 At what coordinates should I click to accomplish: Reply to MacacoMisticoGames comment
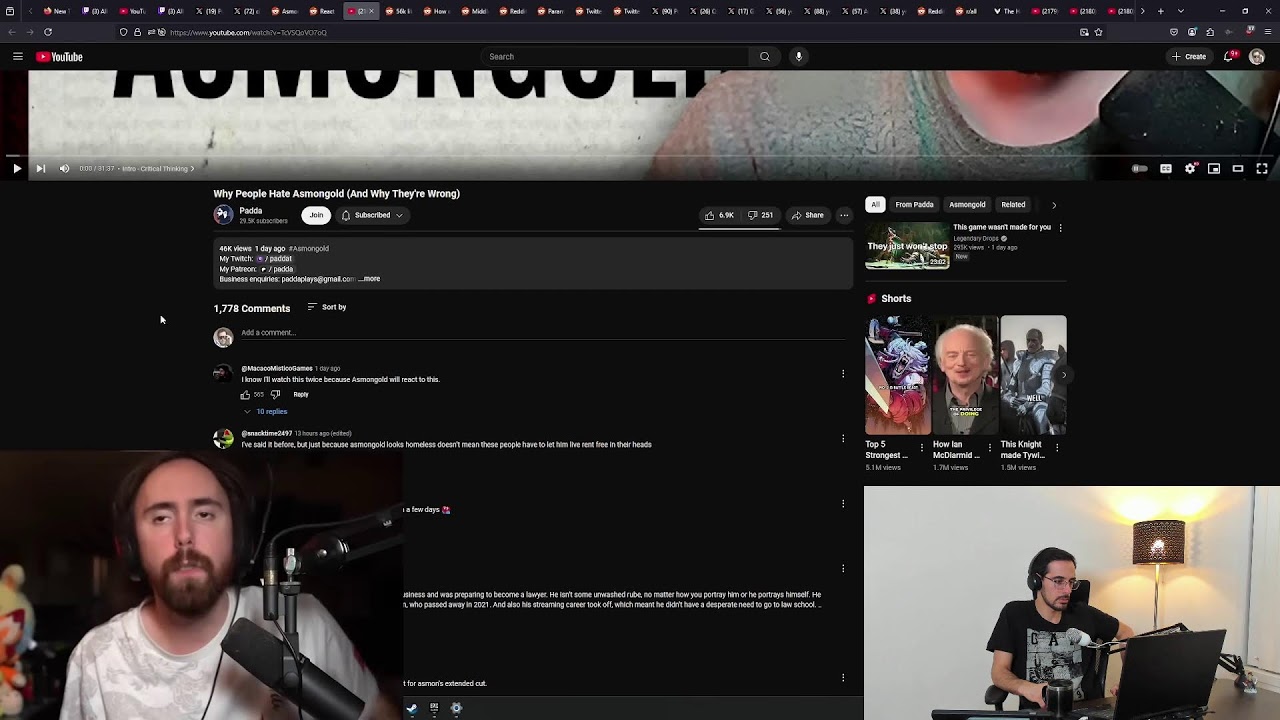301,395
